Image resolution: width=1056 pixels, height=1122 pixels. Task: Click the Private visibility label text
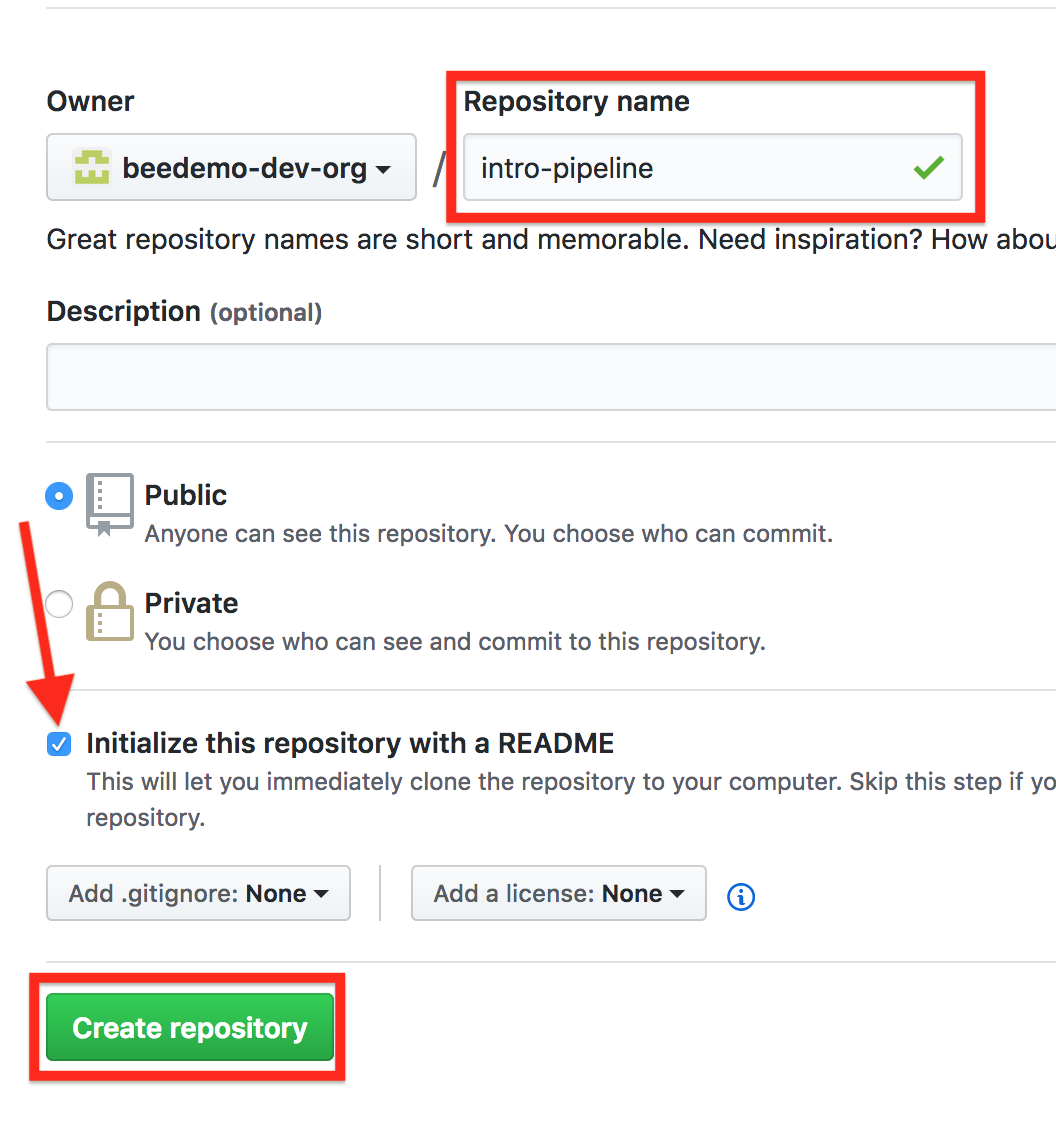191,603
